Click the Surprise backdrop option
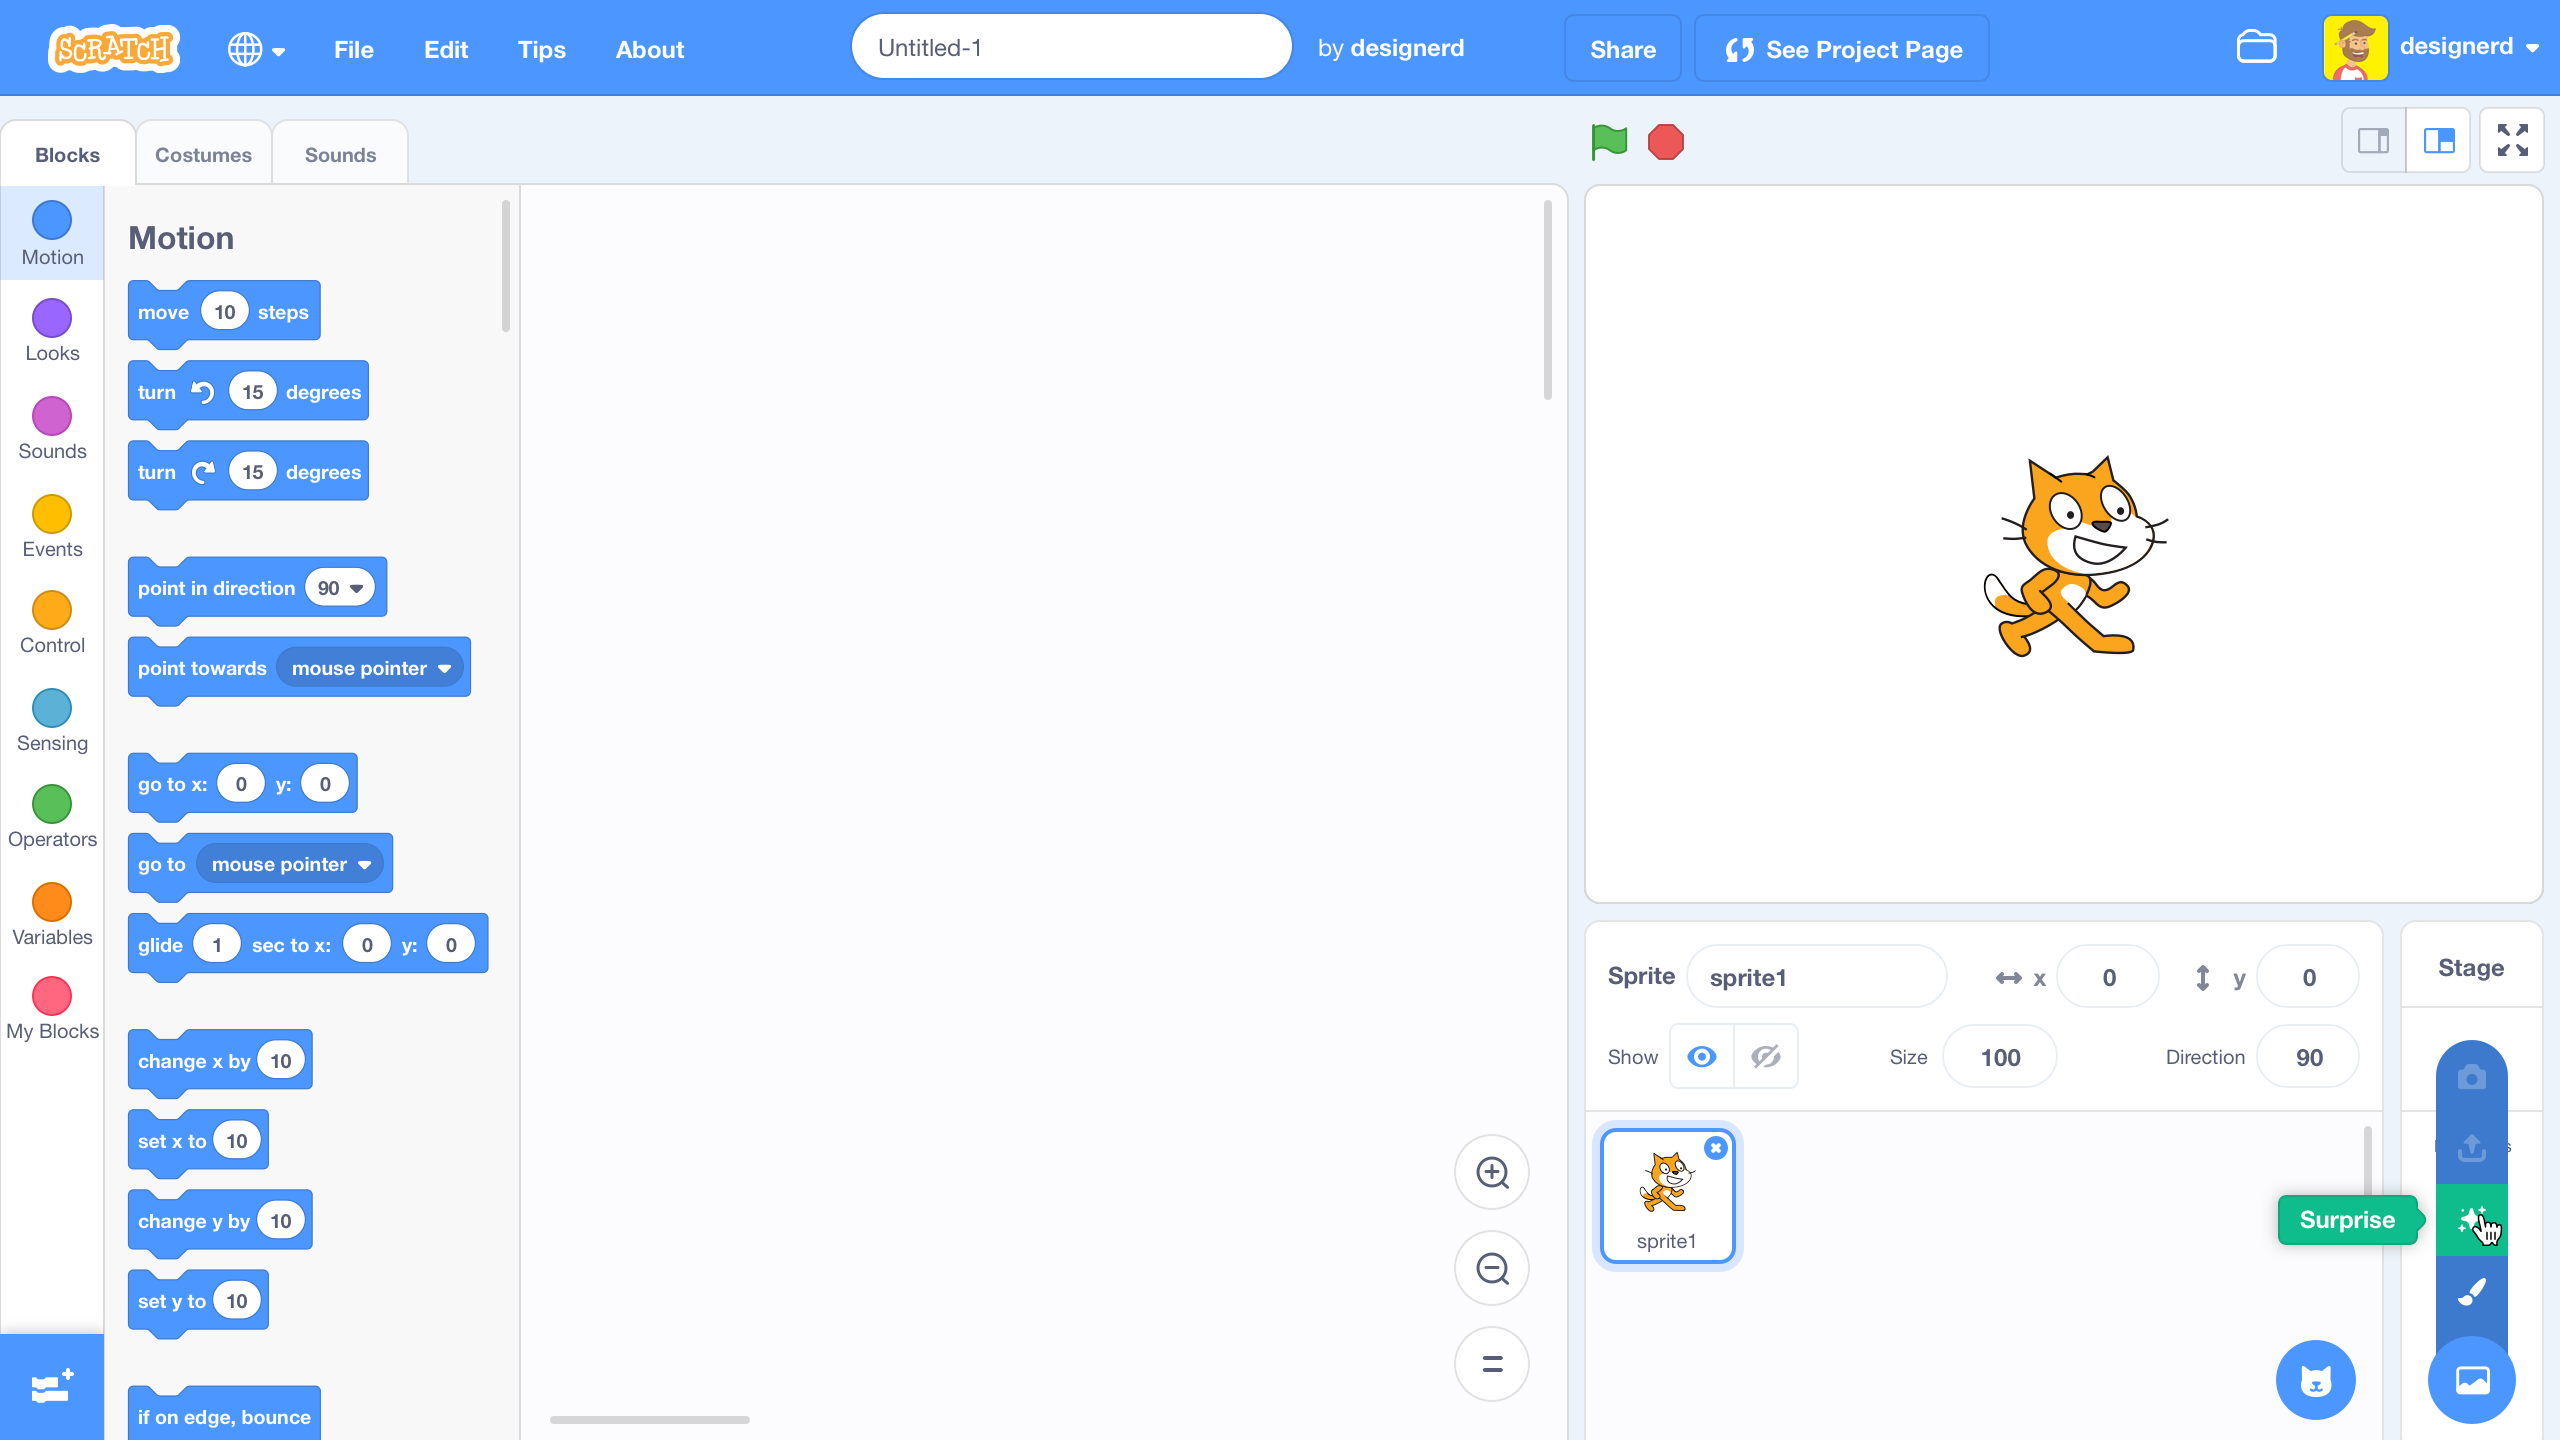This screenshot has width=2560, height=1440. click(2472, 1220)
